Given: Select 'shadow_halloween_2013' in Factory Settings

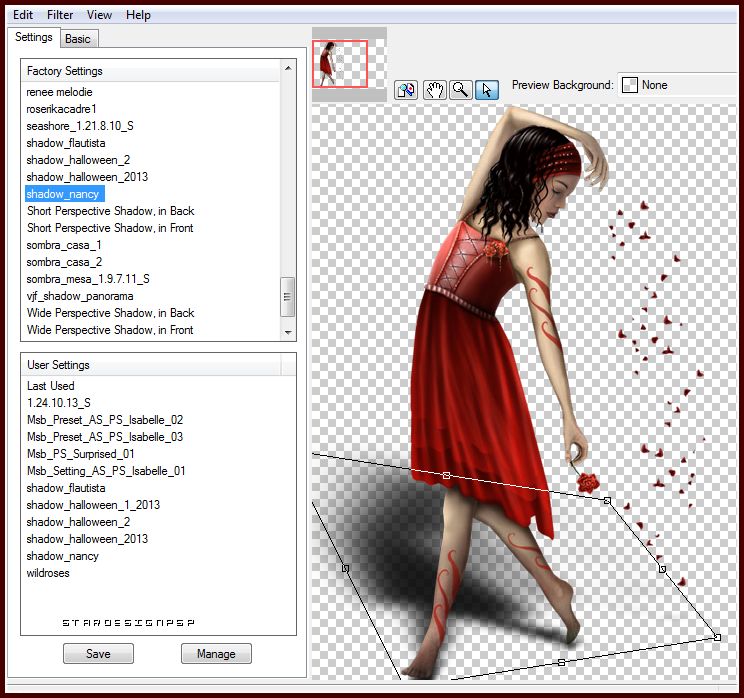Looking at the screenshot, I should point(87,177).
